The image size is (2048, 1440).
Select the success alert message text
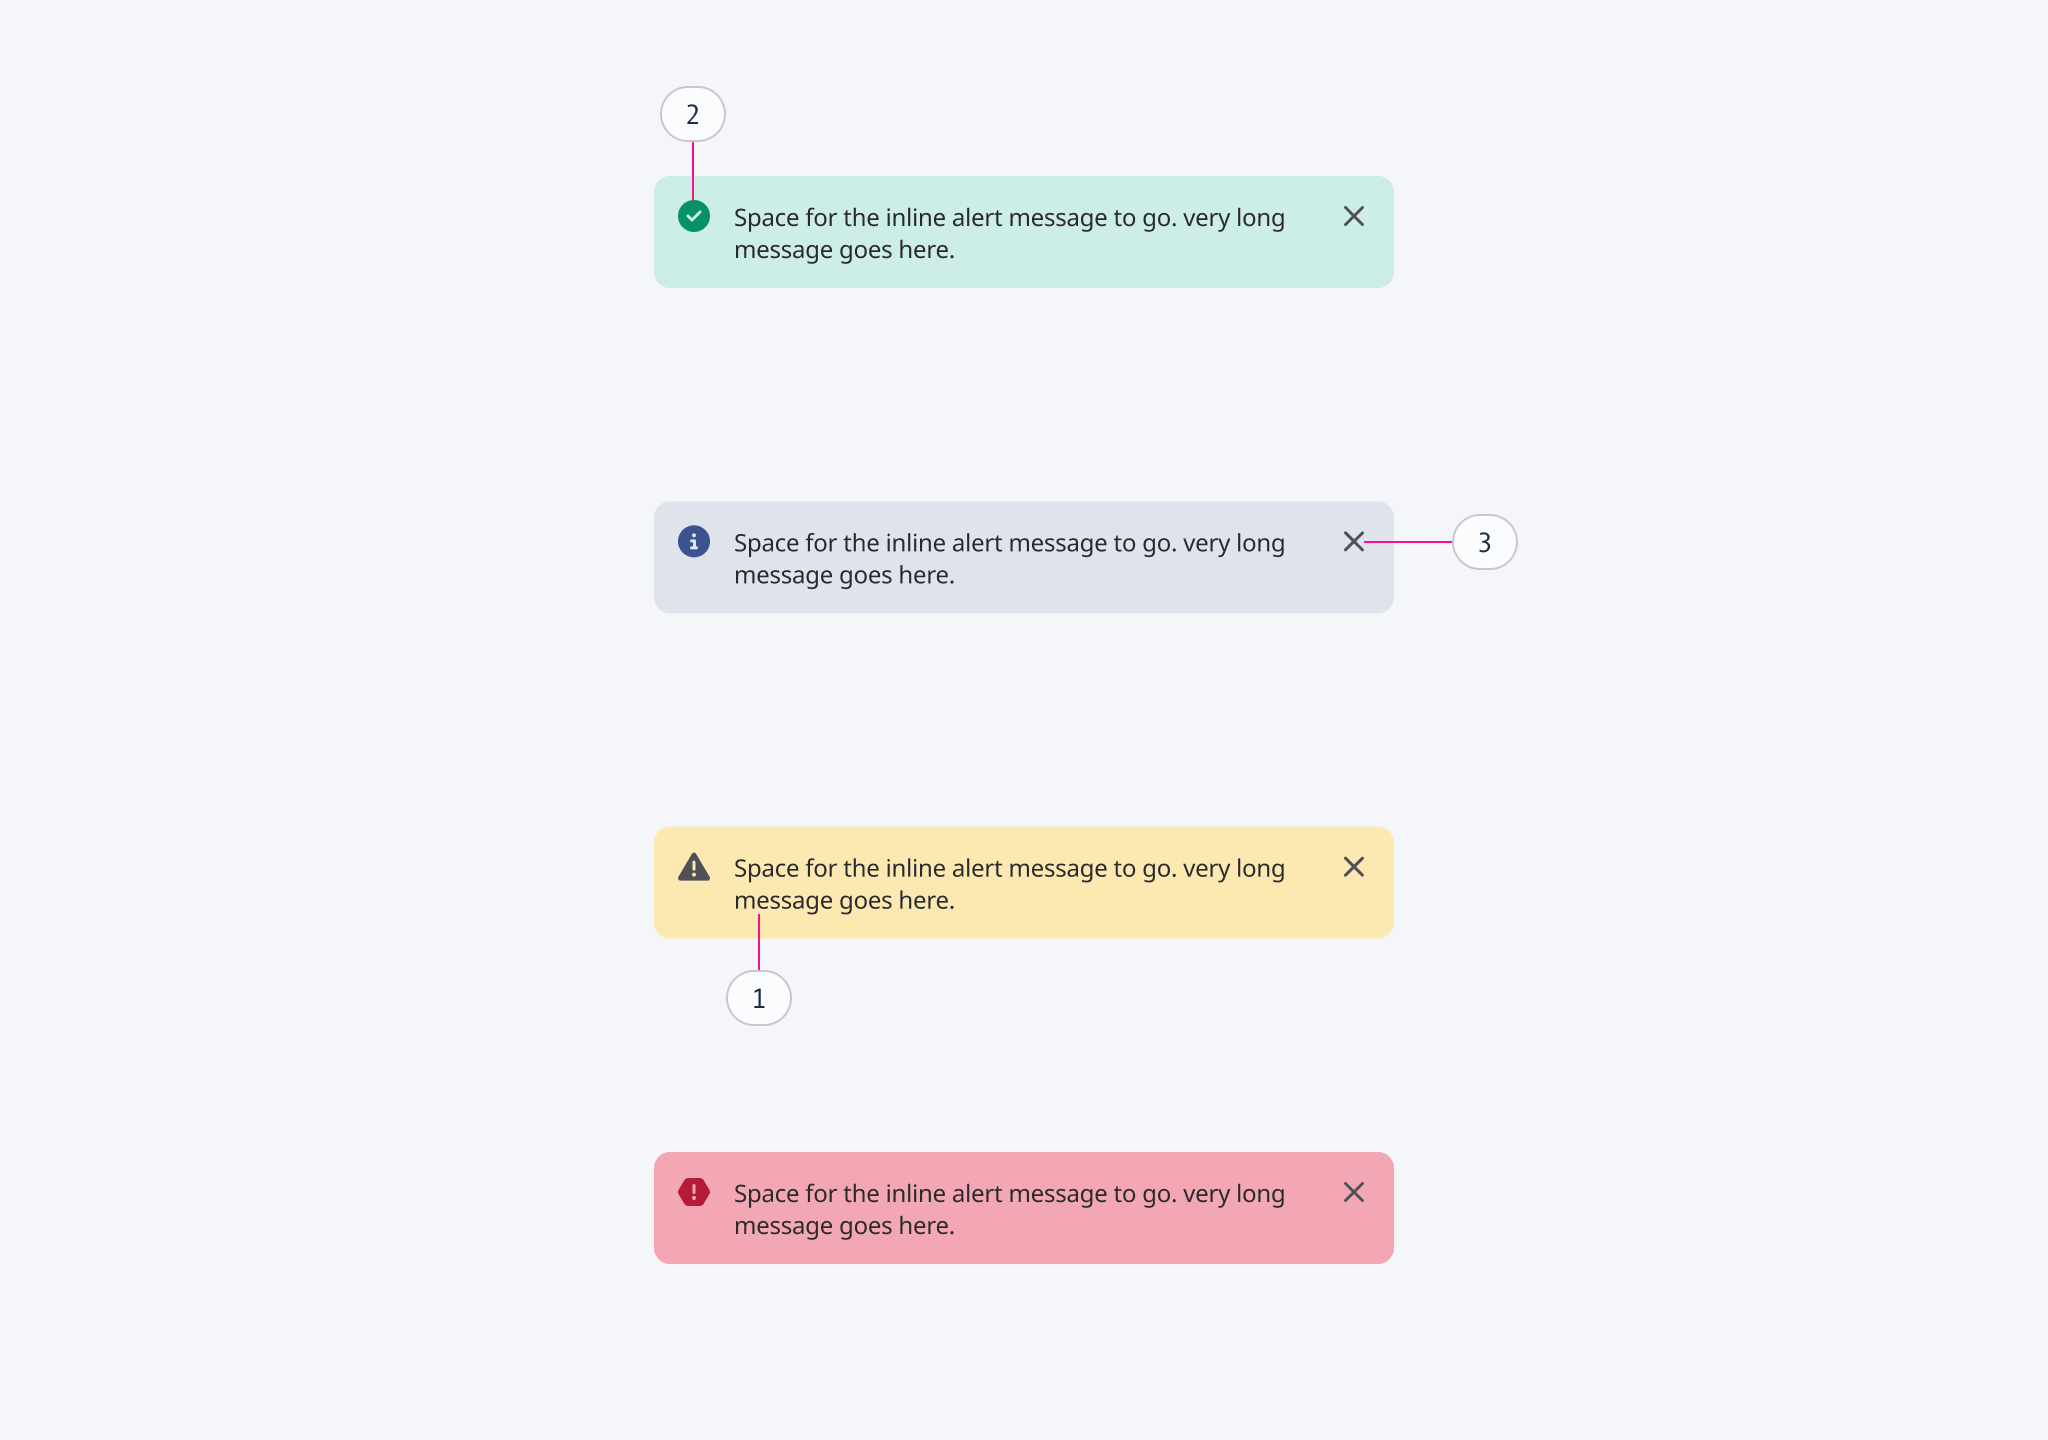tap(1009, 233)
